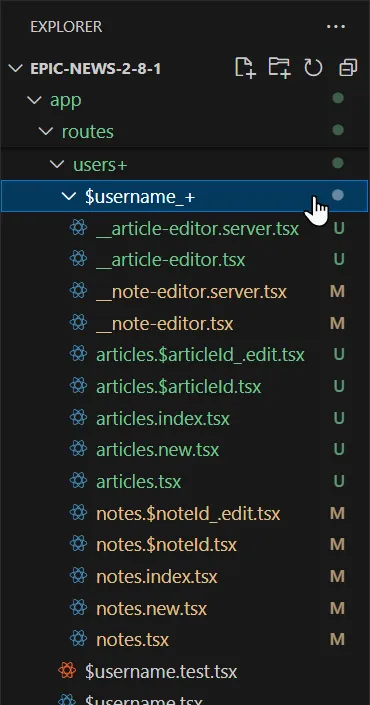Viewport: 370px width, 705px height.
Task: Click React icon beside articles.$articleId.tsx
Action: pos(78,386)
